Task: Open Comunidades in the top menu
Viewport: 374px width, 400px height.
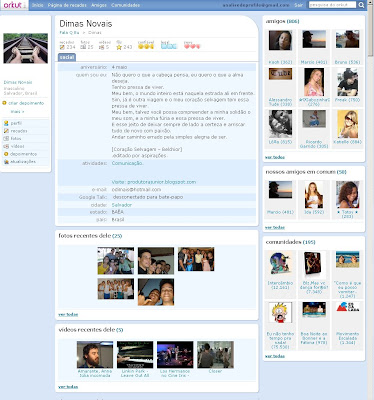Action: [125, 5]
